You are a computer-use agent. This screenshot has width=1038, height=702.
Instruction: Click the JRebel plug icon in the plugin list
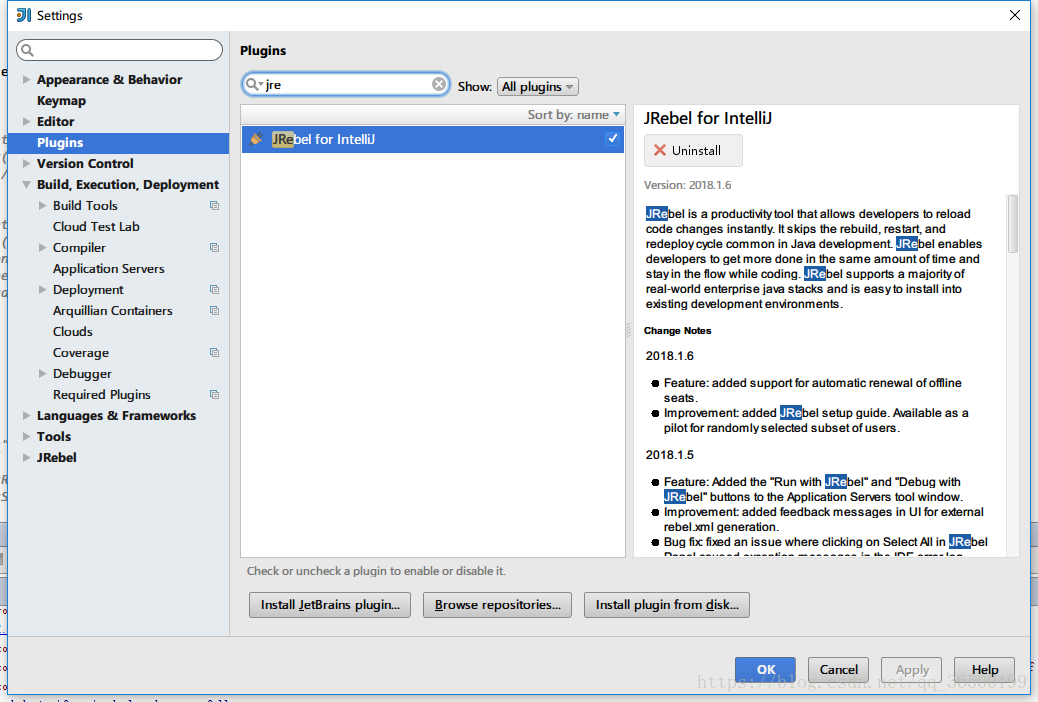coord(256,140)
